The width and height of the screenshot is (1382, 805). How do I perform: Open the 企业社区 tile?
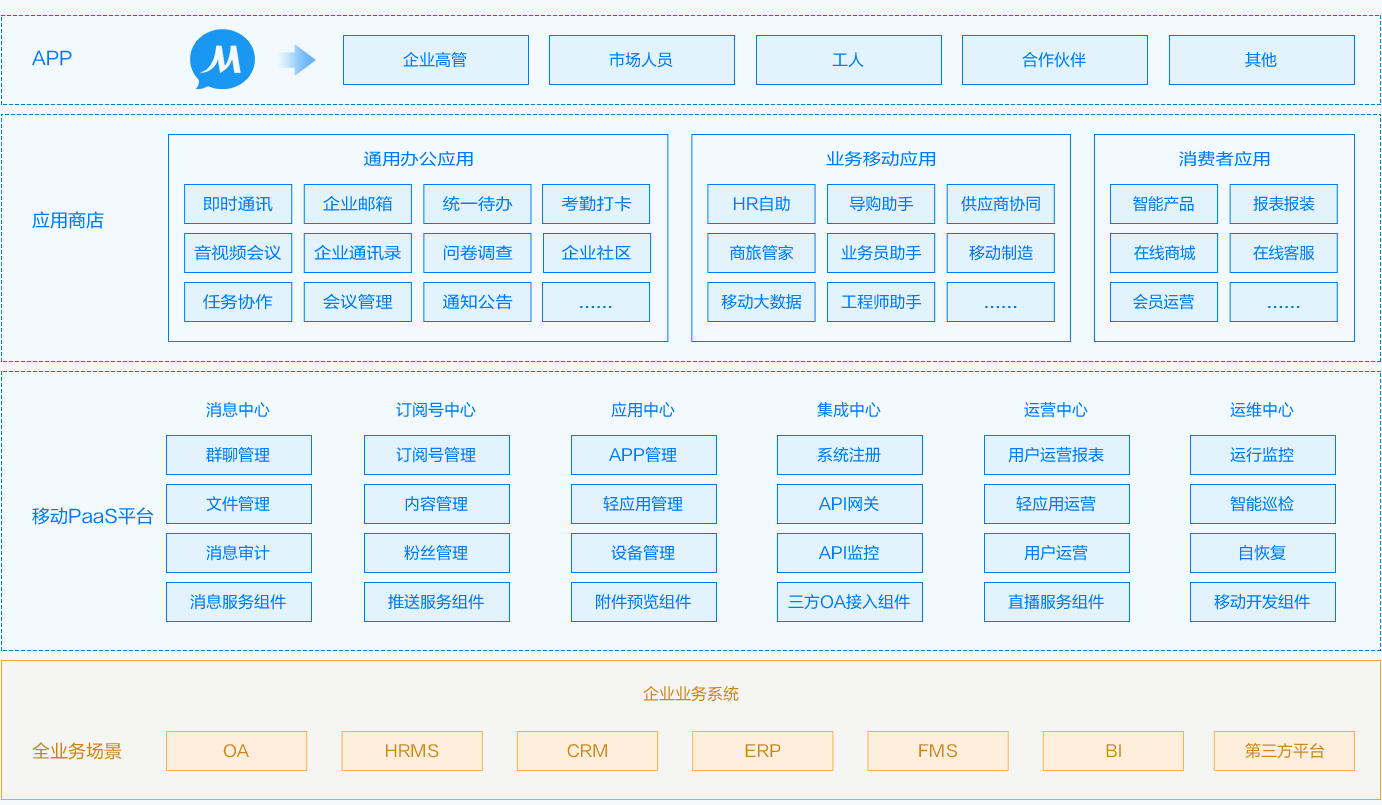pyautogui.click(x=596, y=253)
